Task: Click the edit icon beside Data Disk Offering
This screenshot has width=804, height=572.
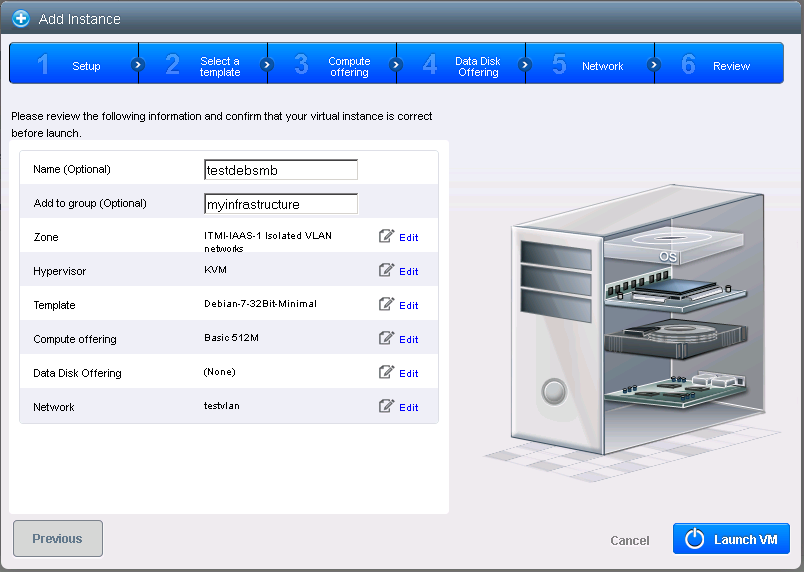Action: click(386, 372)
